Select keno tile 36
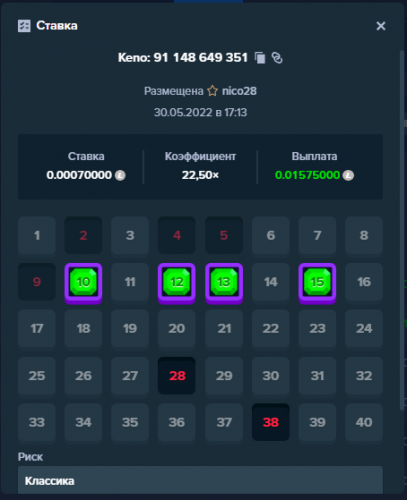The width and height of the screenshot is (407, 500). point(177,423)
